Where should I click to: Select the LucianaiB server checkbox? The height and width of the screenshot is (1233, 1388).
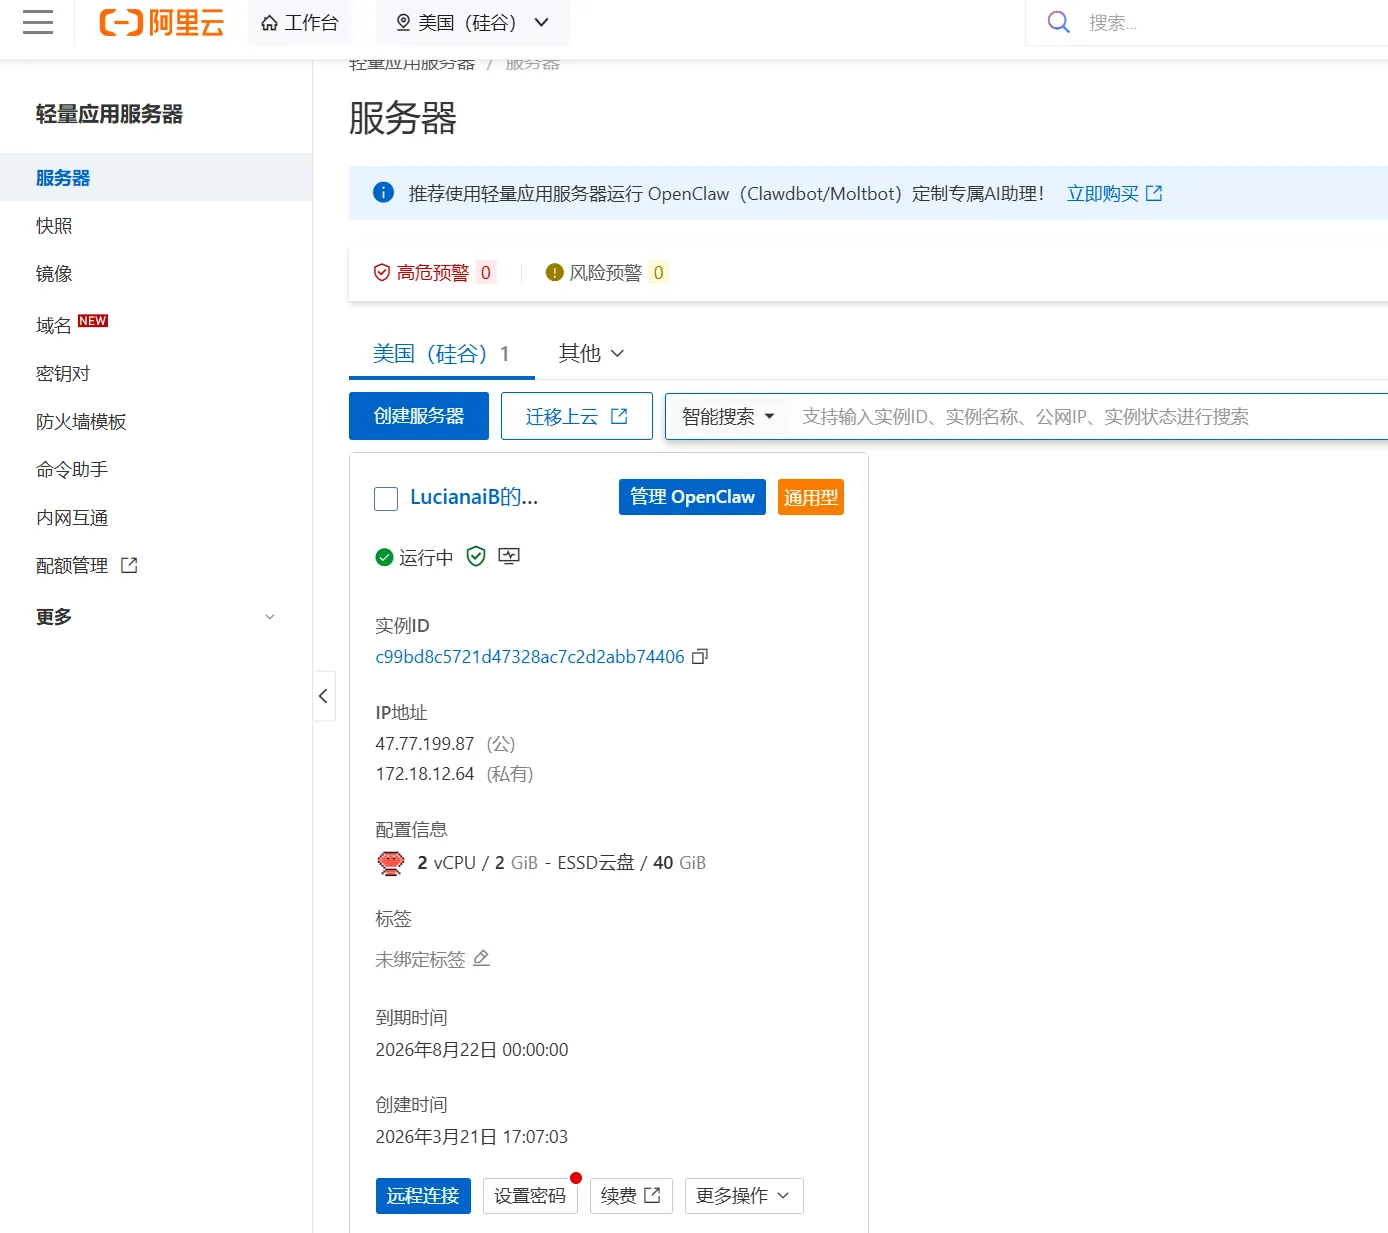tap(386, 498)
